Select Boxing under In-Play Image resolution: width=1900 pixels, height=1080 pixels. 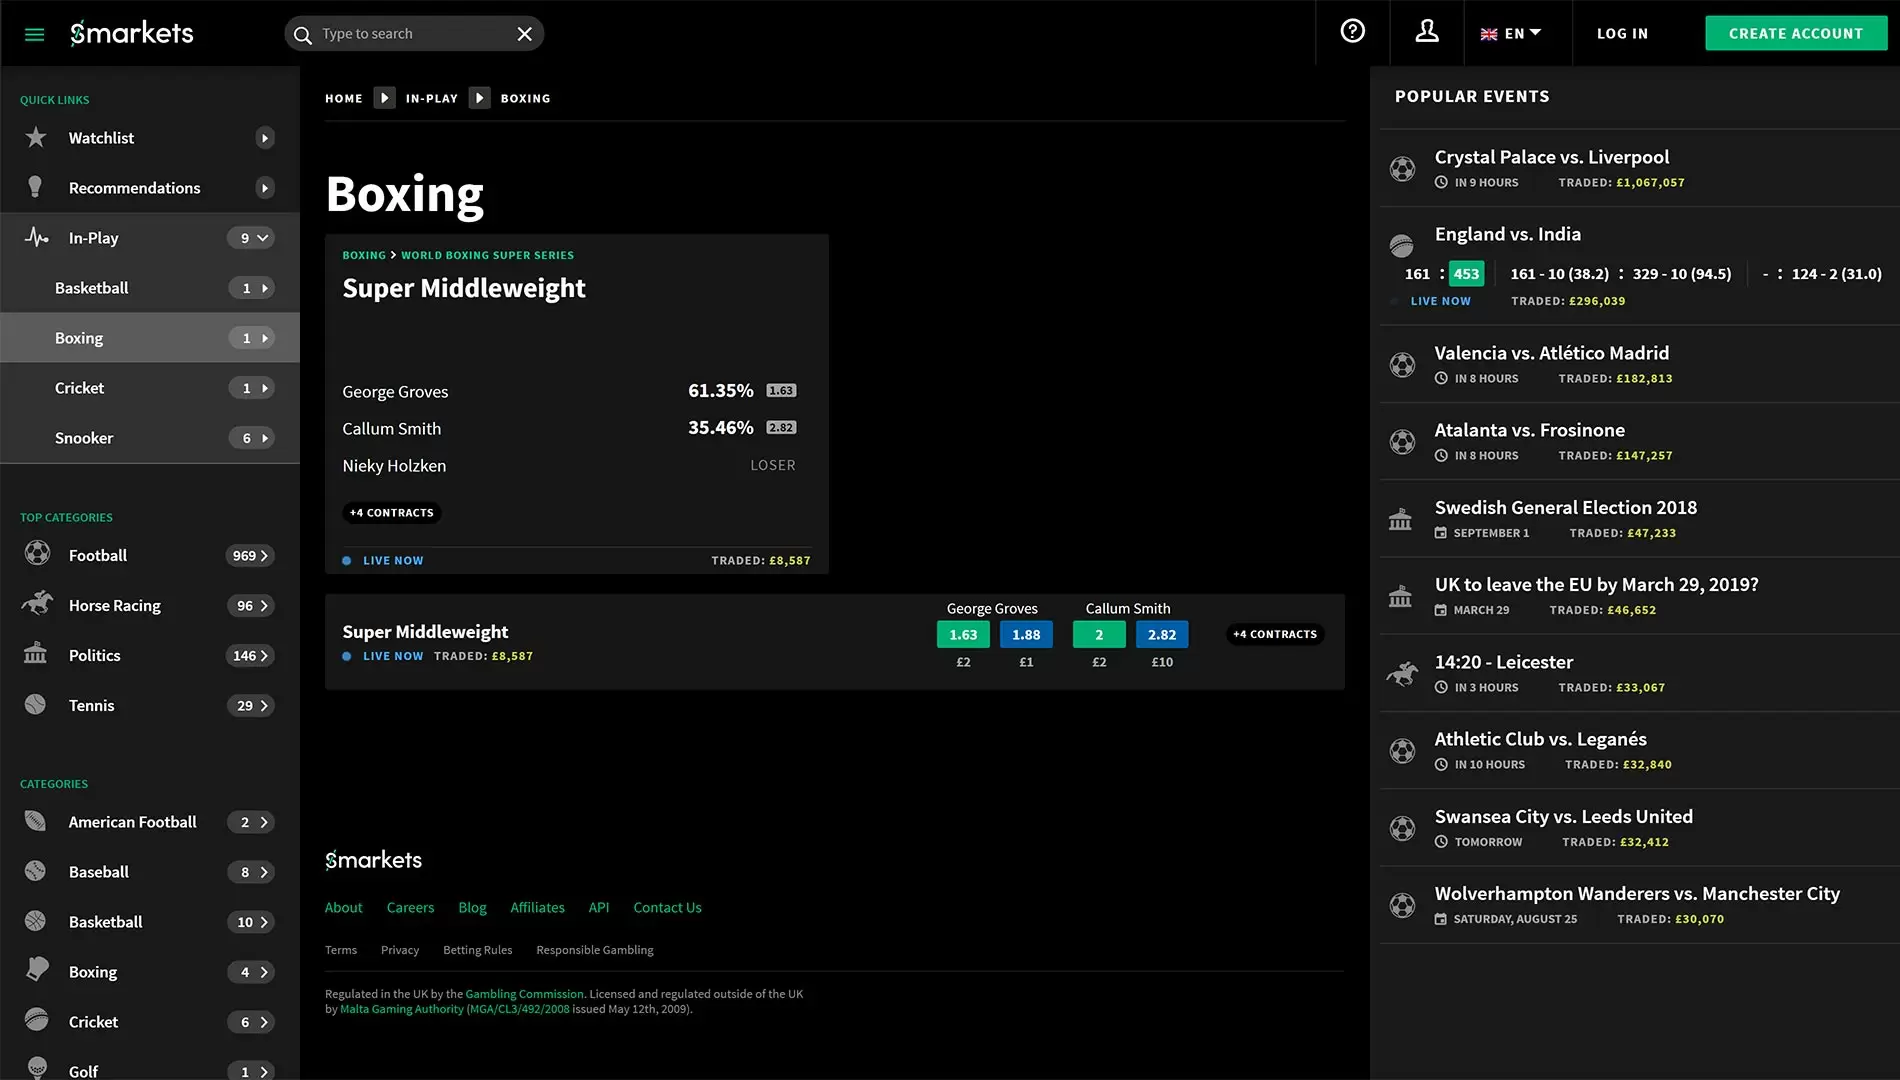tap(150, 338)
